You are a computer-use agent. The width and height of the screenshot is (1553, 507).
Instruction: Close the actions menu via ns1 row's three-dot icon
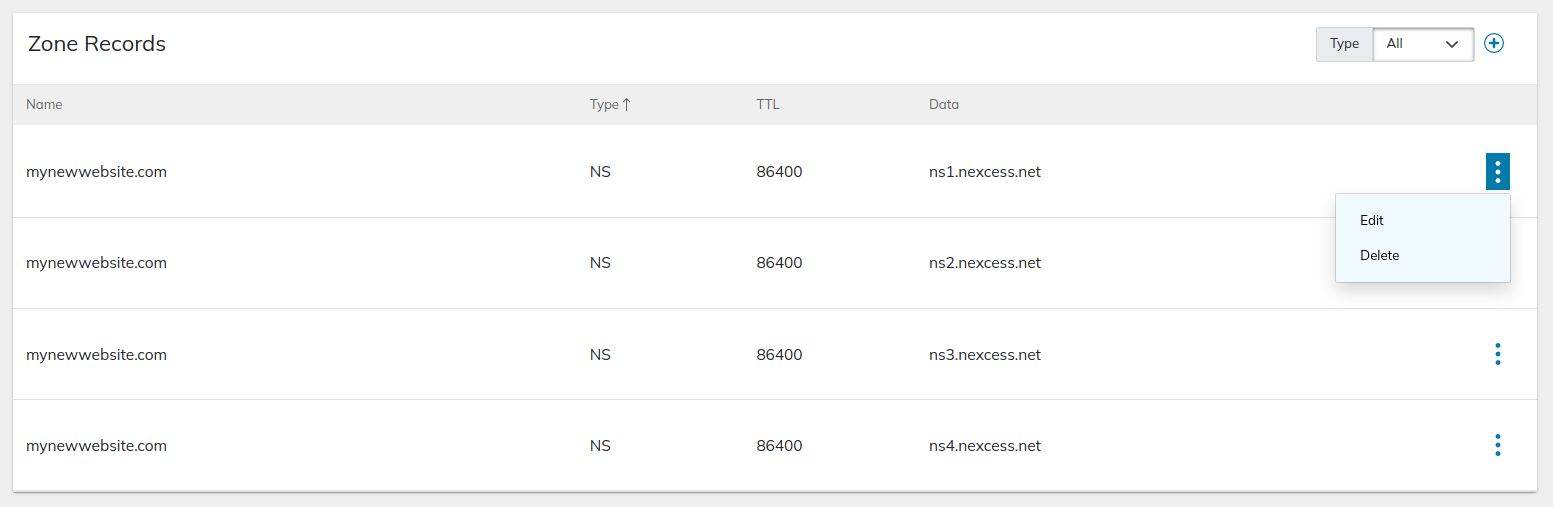(1497, 172)
